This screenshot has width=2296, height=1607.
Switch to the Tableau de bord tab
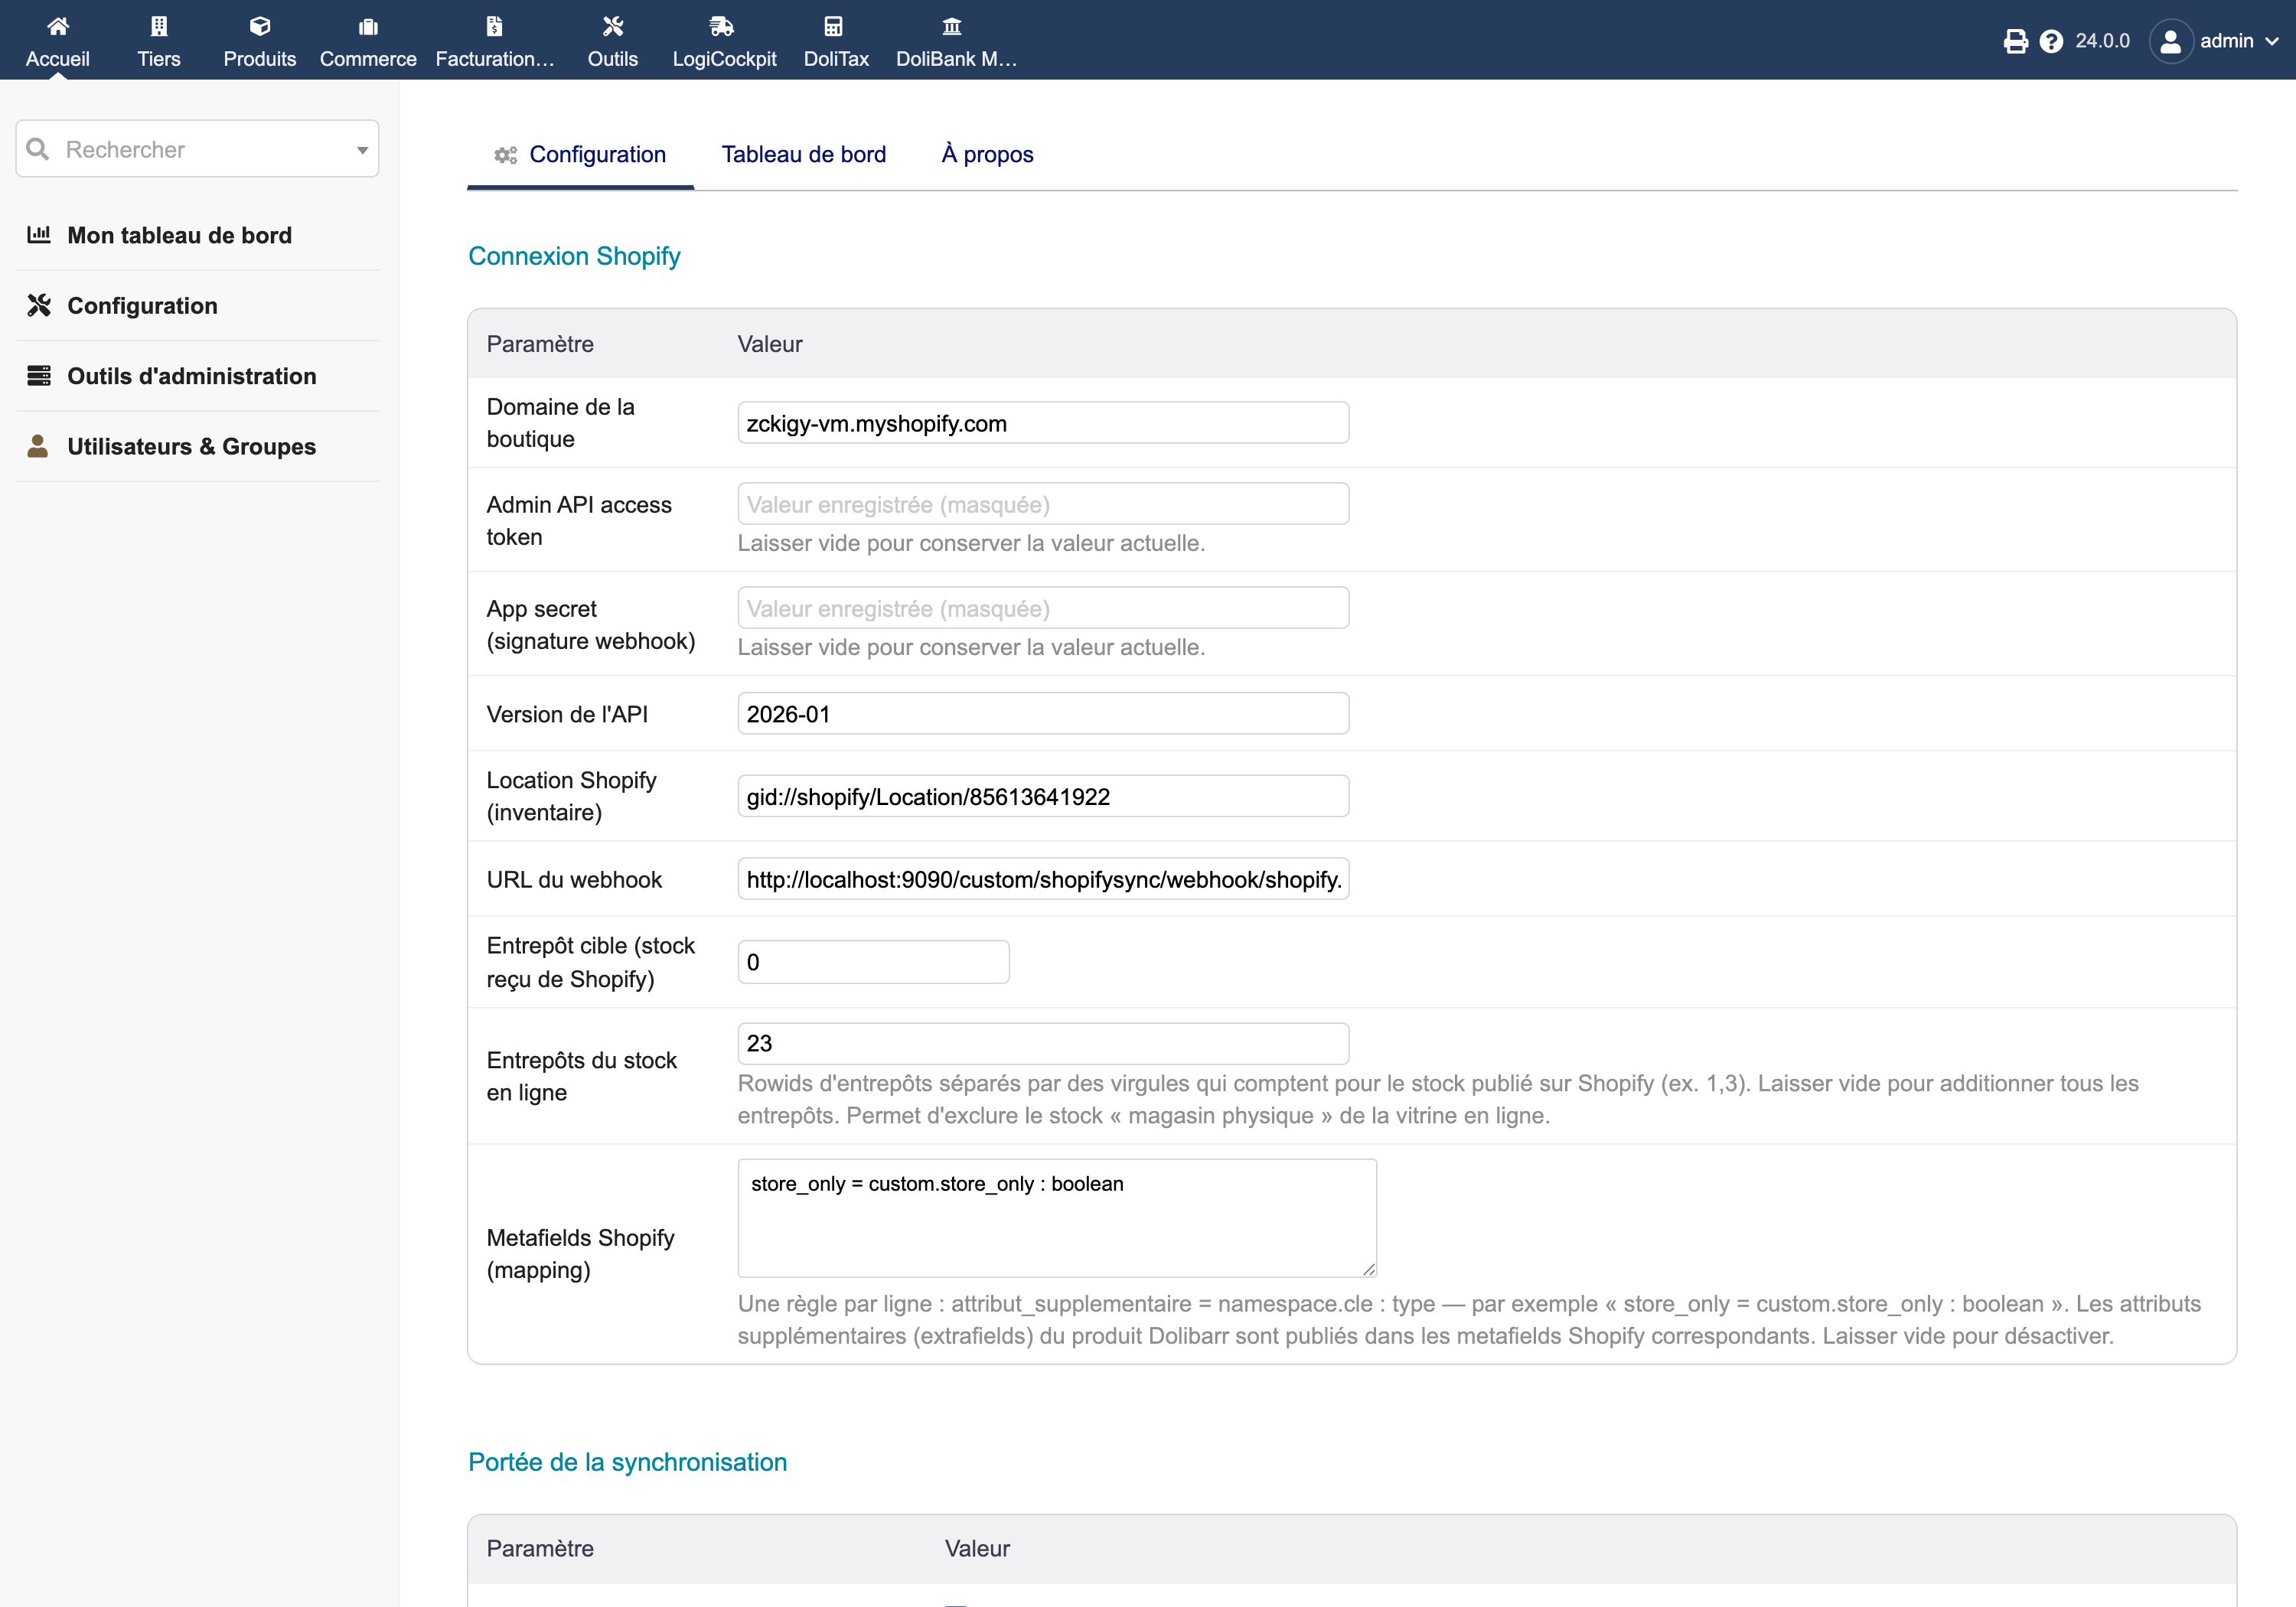point(804,155)
